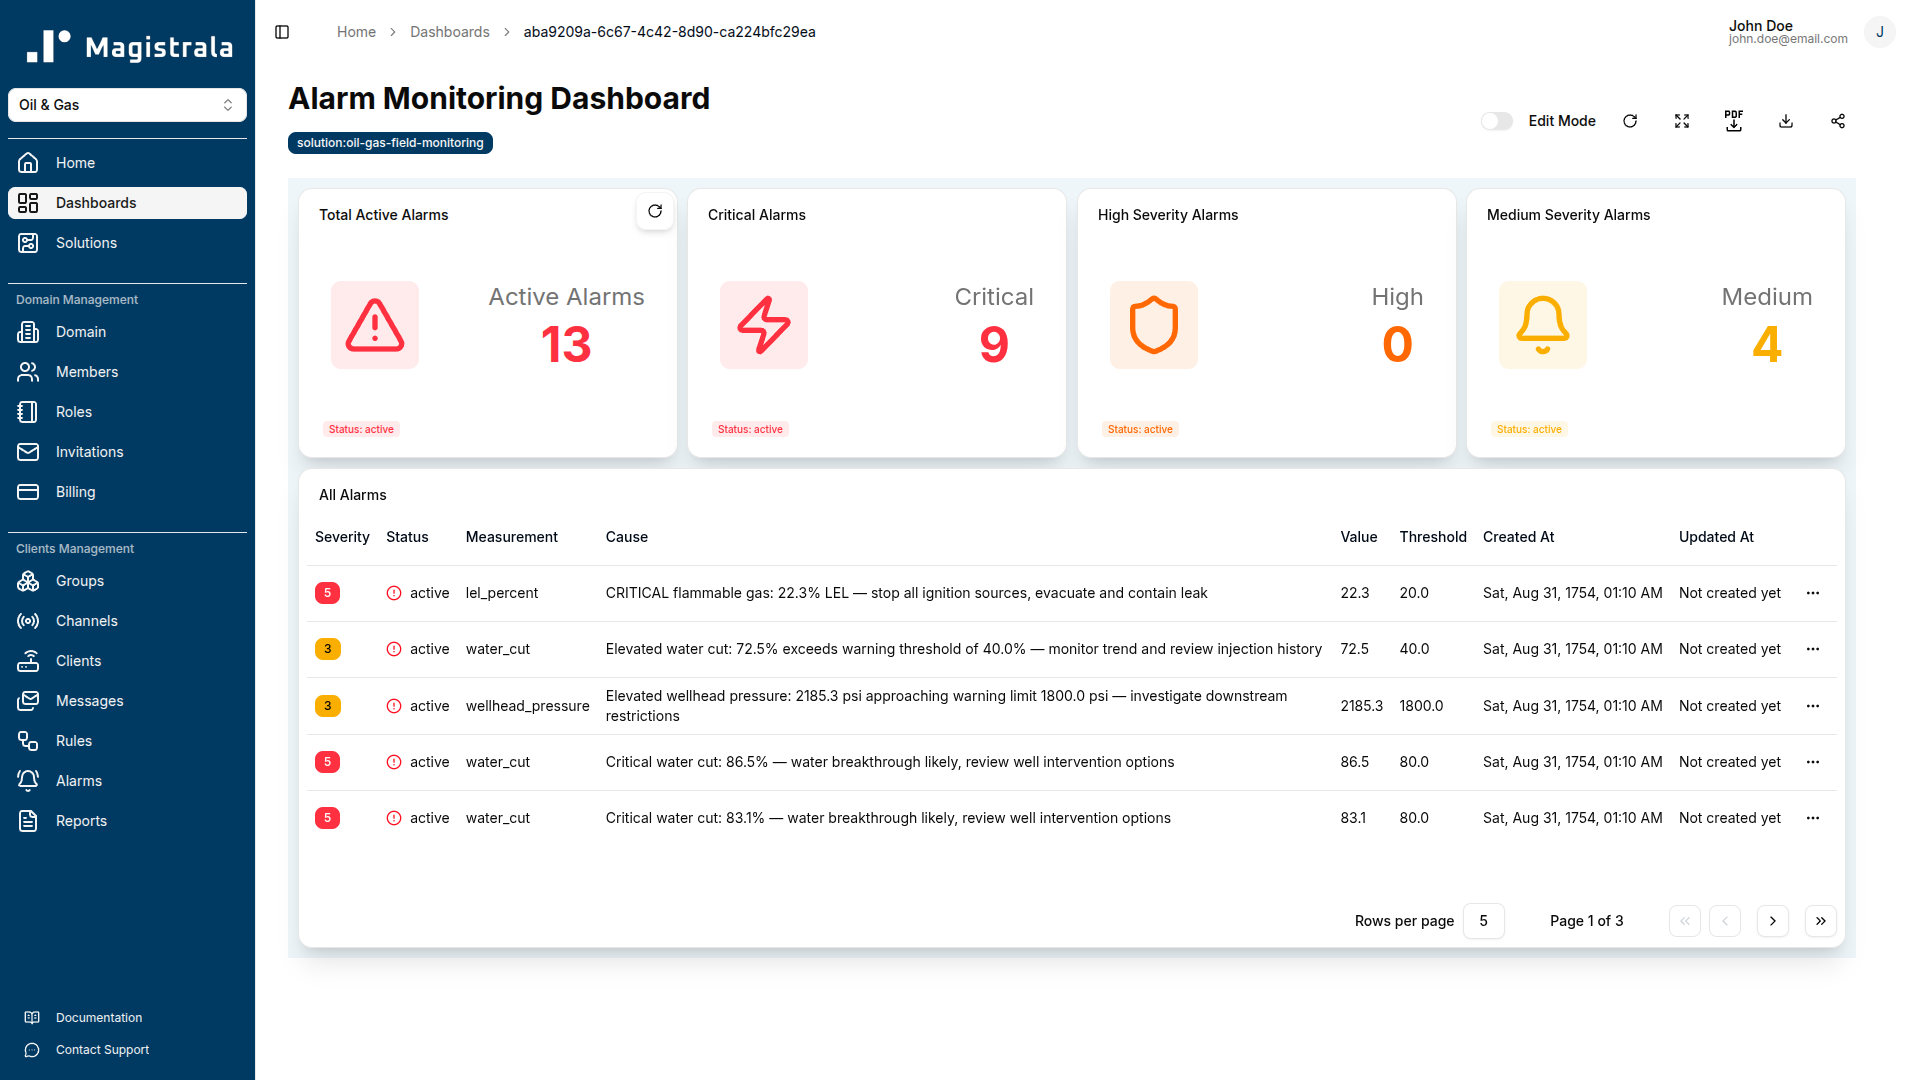Refresh the Total Active Alarms card
This screenshot has width=1920, height=1080.
coord(655,212)
